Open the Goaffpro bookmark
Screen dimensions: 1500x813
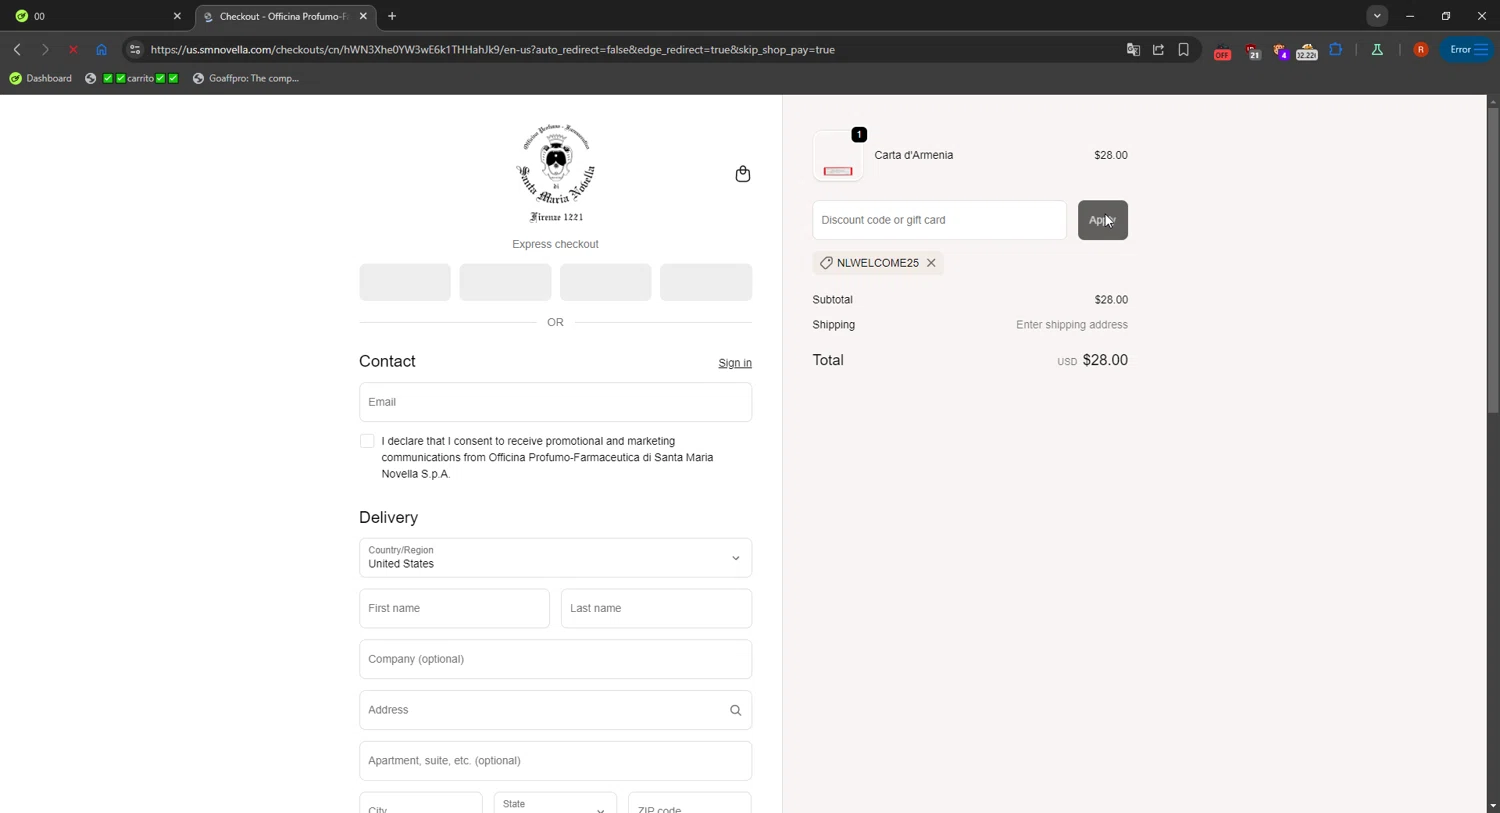coord(246,78)
